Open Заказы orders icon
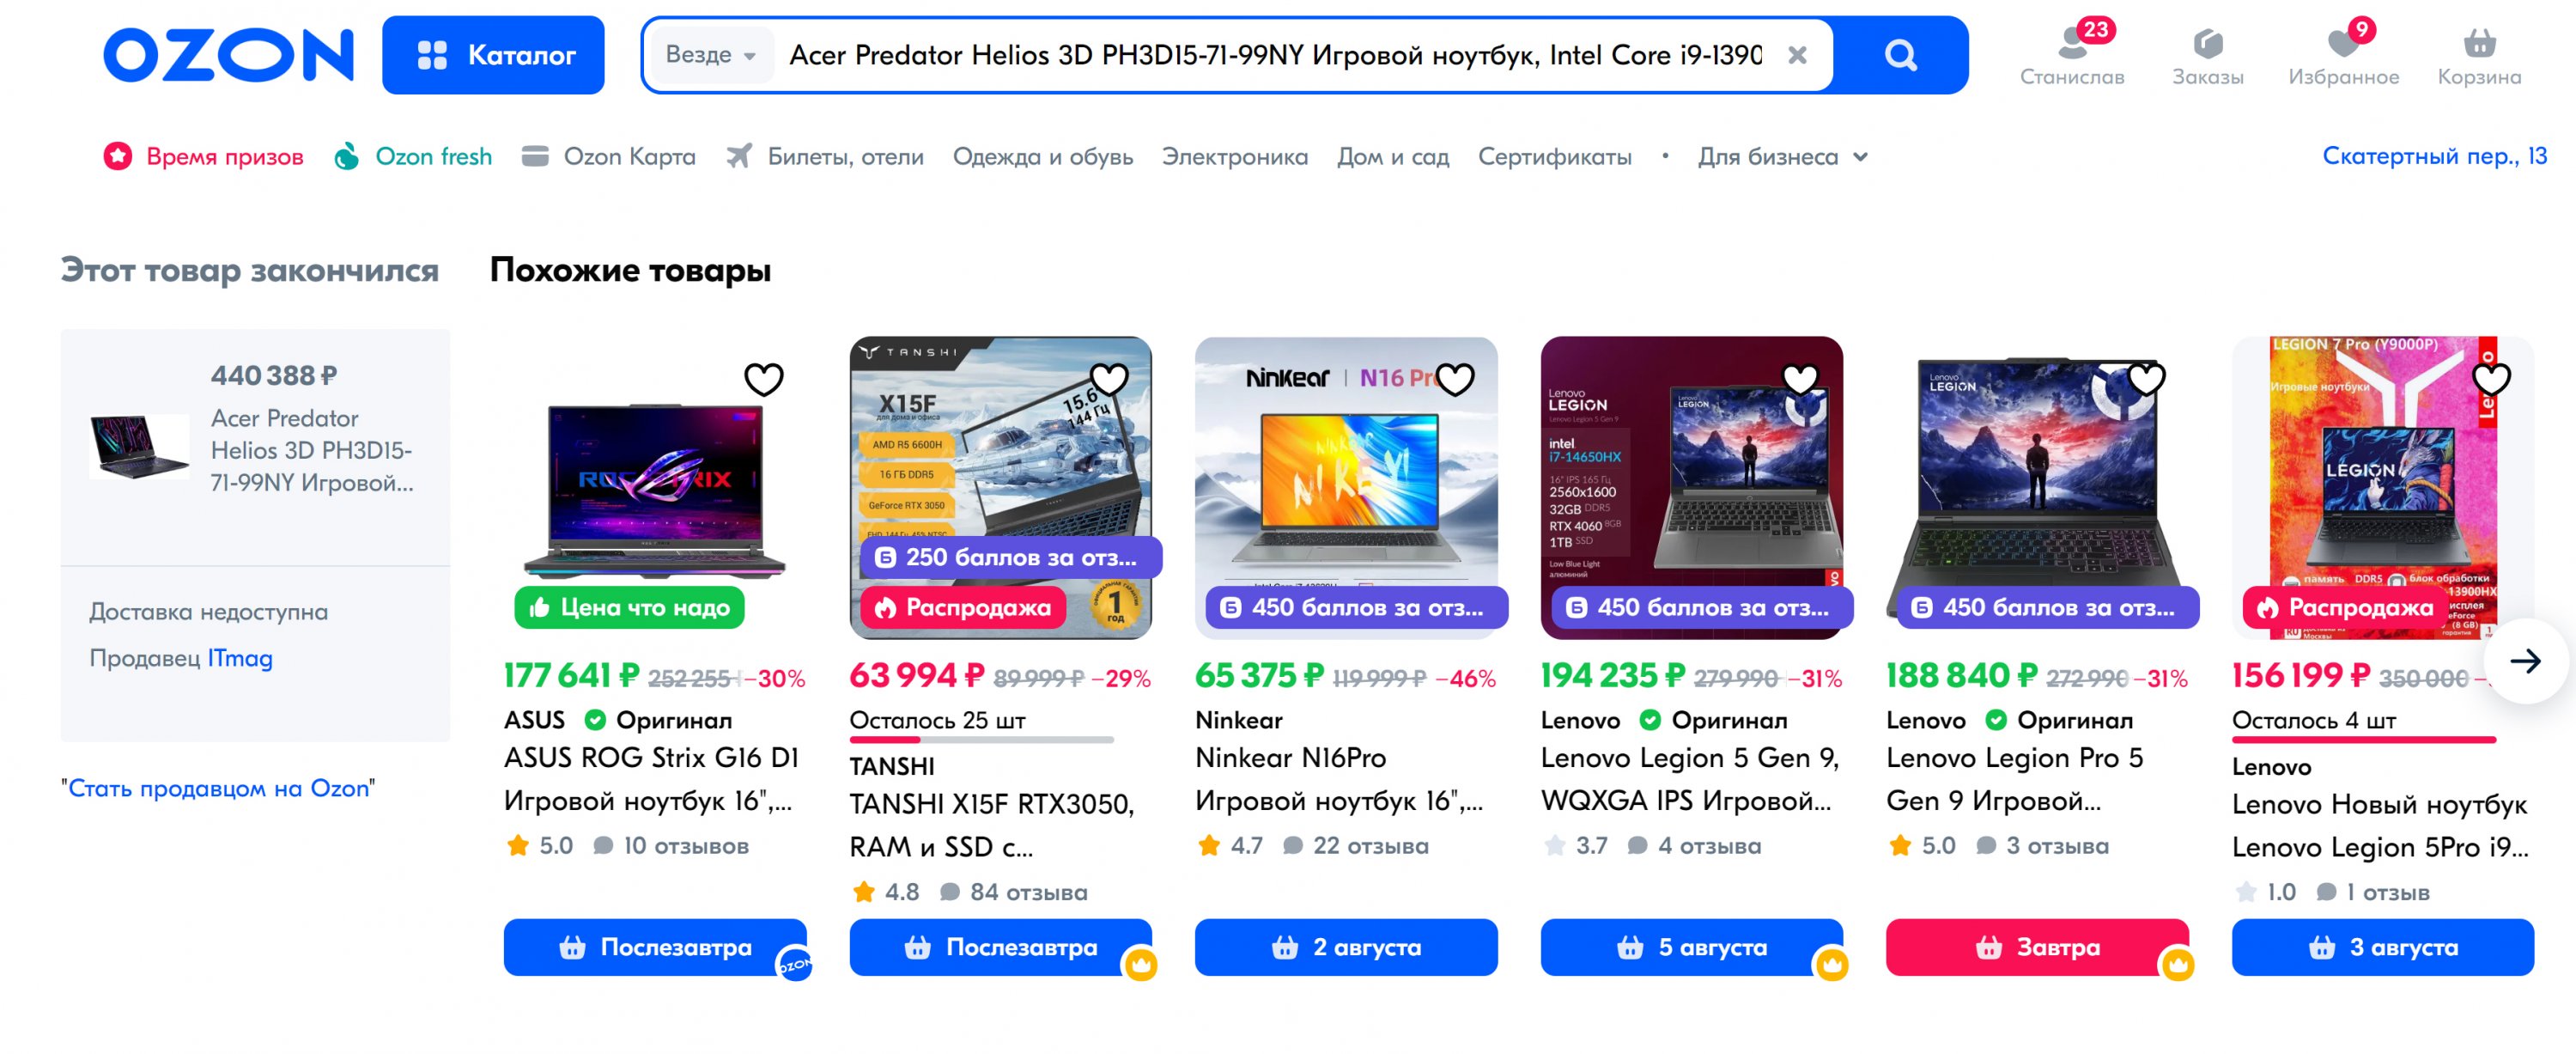Screen dimensions: 2576x1054 tap(2207, 55)
